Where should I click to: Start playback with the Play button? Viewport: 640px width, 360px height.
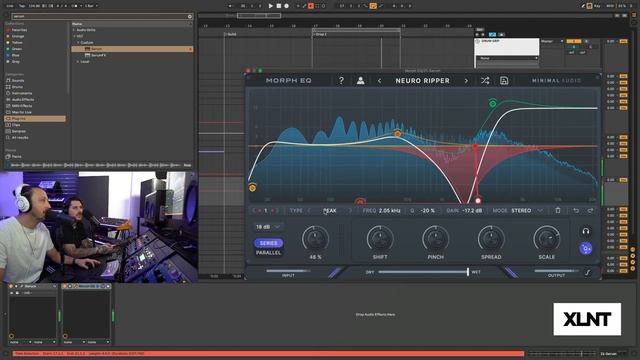[x=270, y=6]
